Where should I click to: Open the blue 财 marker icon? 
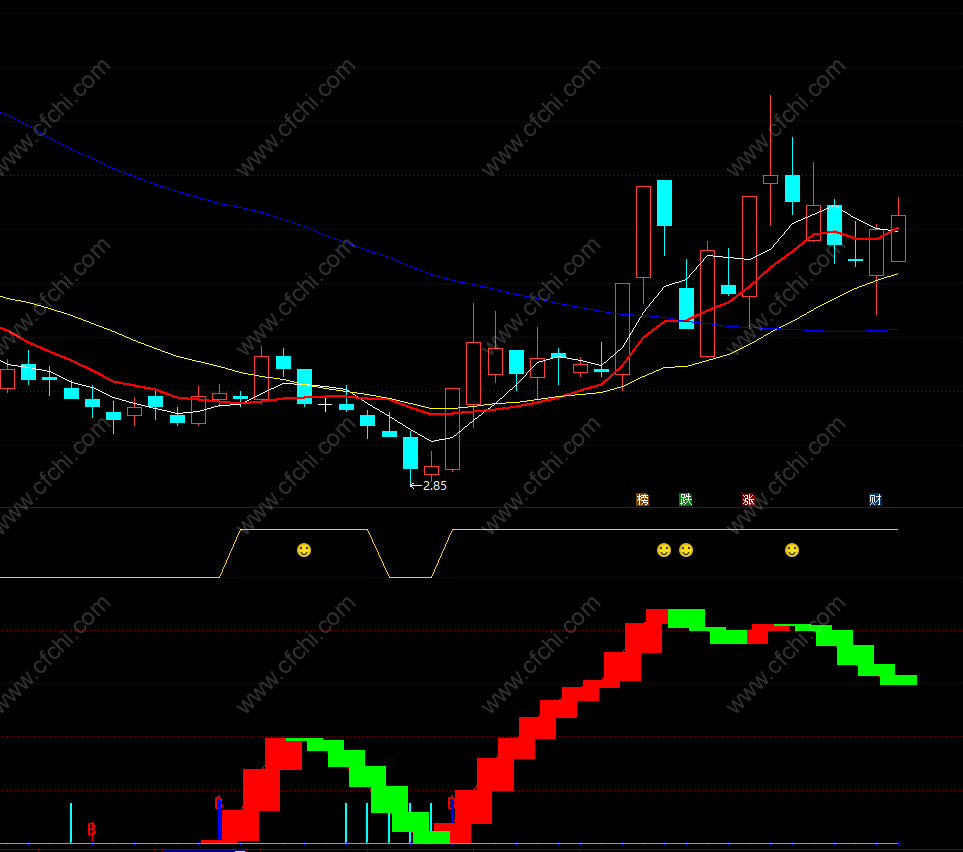(876, 499)
